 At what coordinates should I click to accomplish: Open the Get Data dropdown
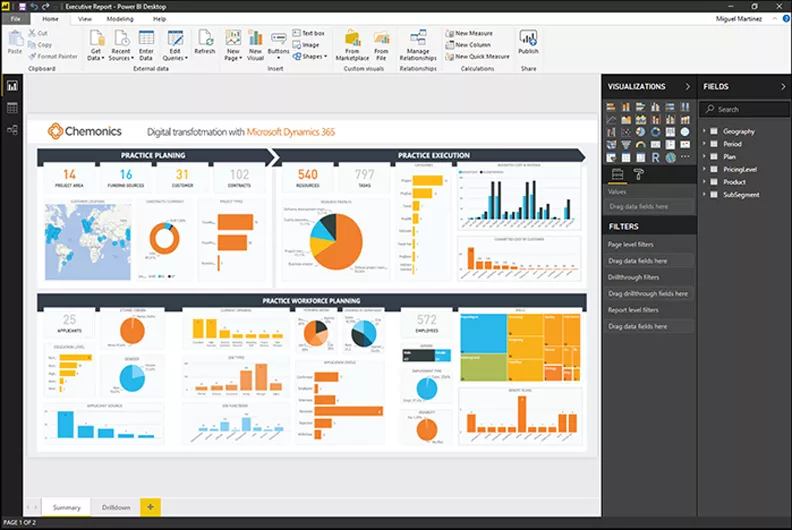[x=97, y=45]
